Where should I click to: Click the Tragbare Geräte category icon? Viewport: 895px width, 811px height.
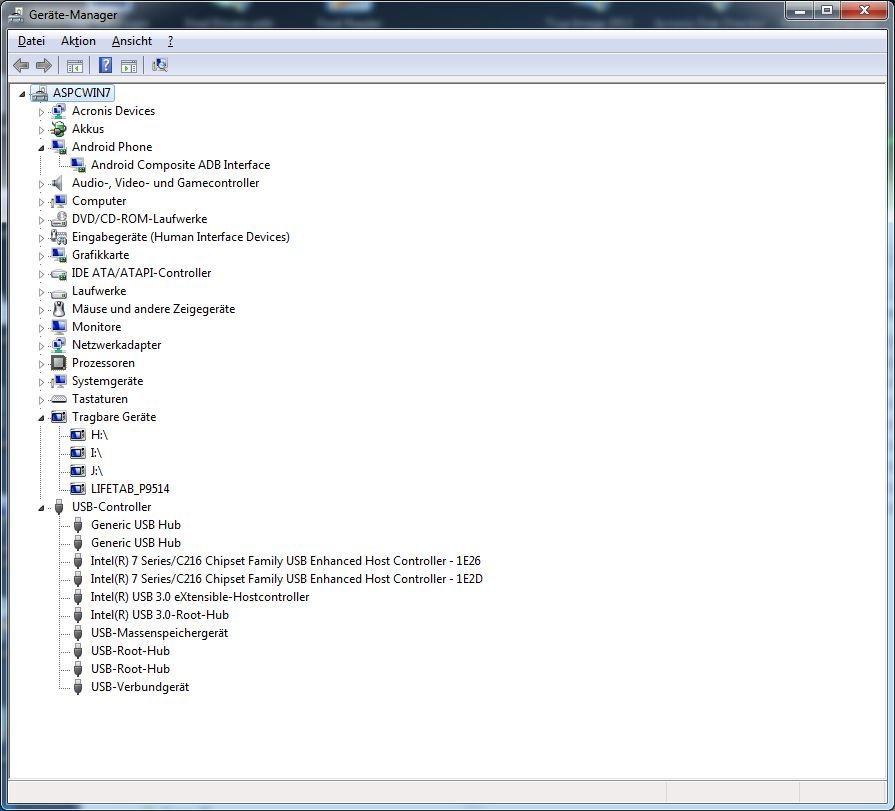[x=58, y=417]
